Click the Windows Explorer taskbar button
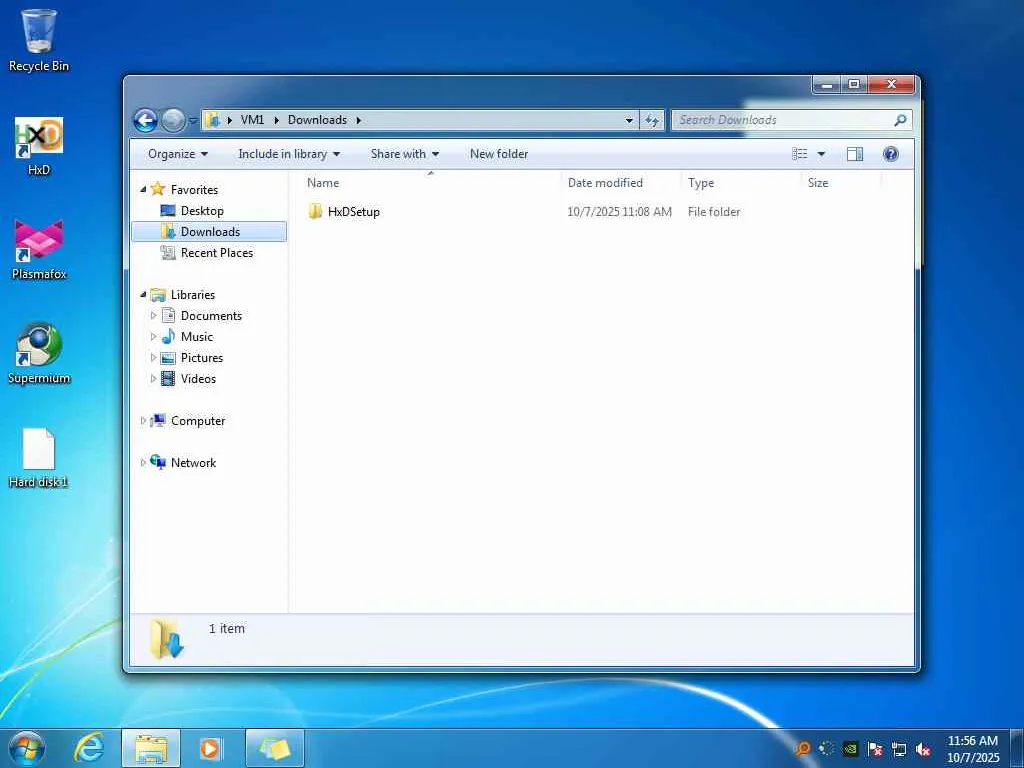Viewport: 1024px width, 768px height. pyautogui.click(x=151, y=748)
